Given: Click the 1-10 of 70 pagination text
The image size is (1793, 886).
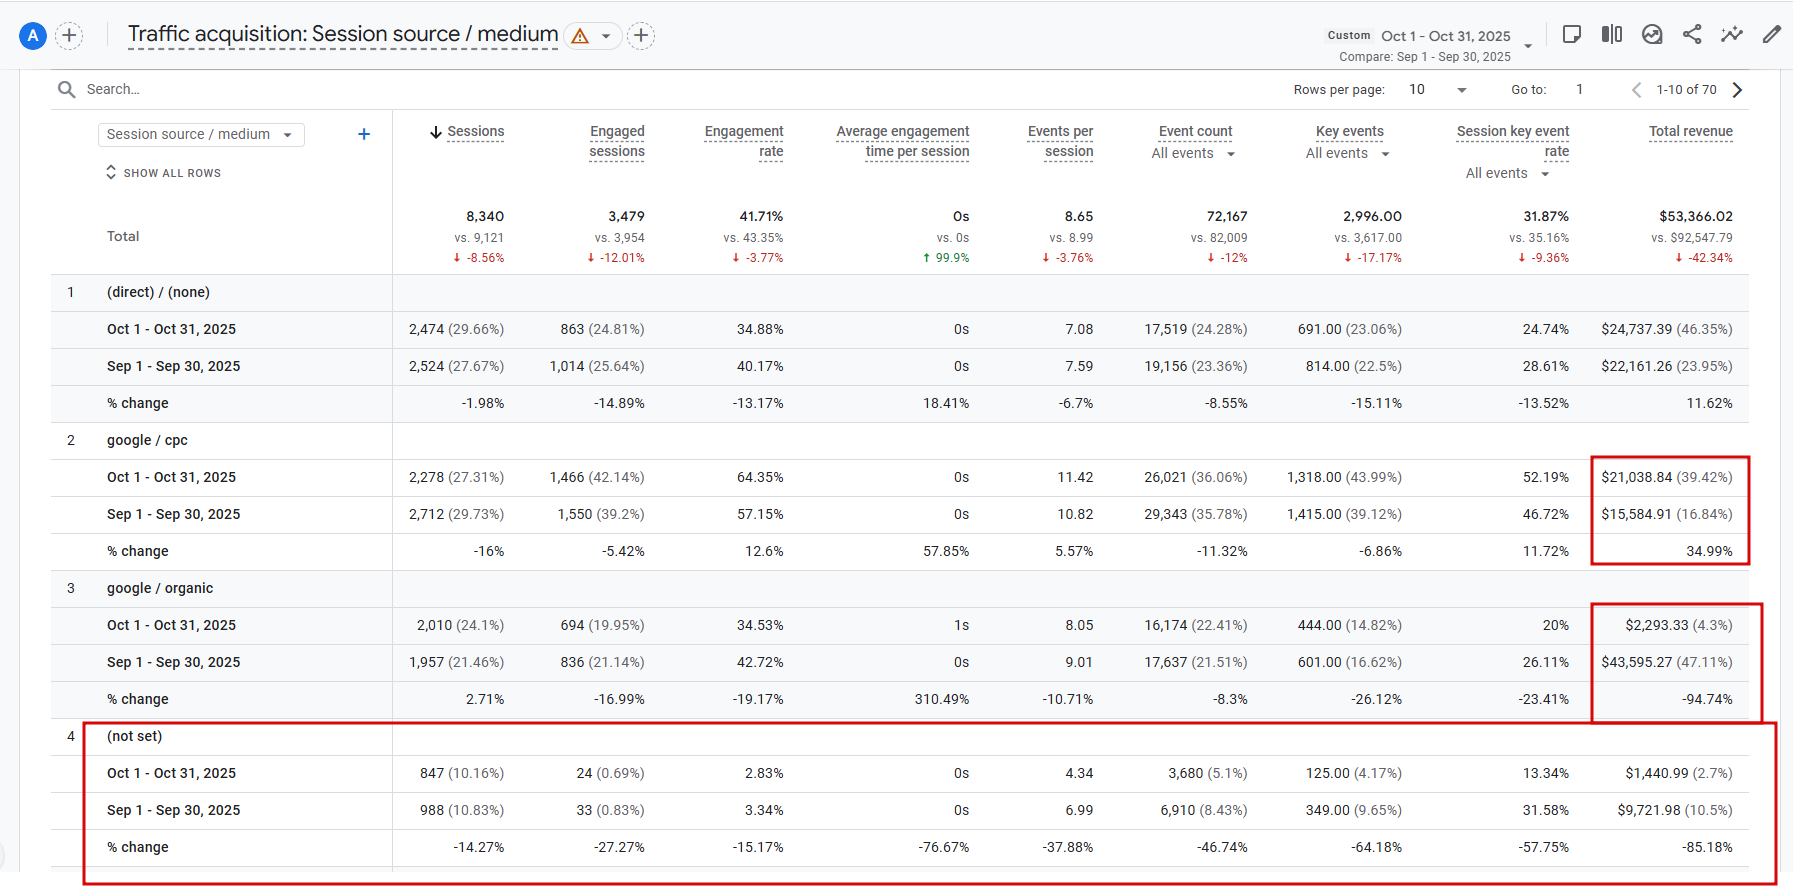Looking at the screenshot, I should (x=1686, y=90).
